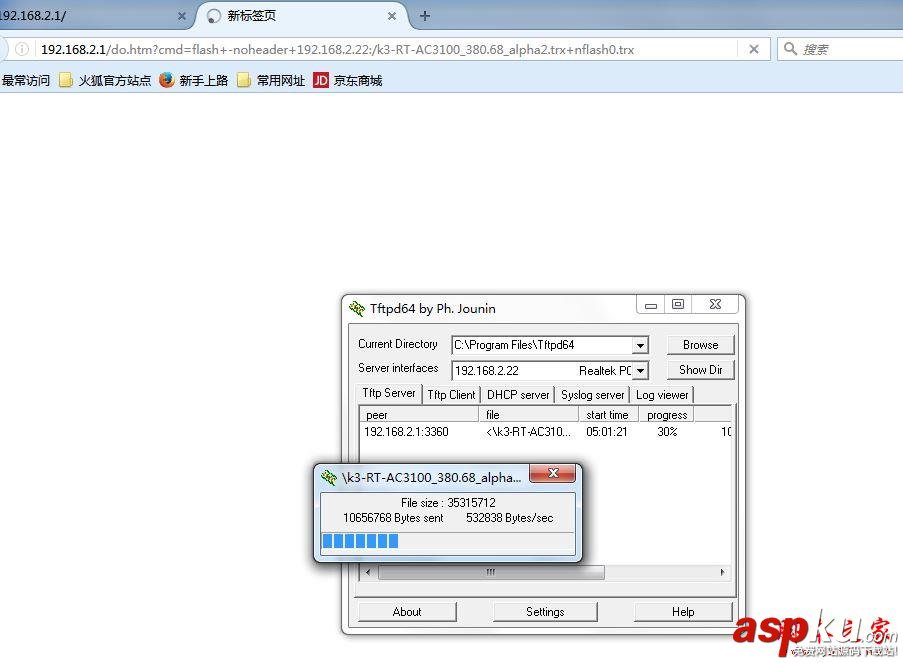
Task: Switch to the Log viewer tab
Action: [x=662, y=395]
